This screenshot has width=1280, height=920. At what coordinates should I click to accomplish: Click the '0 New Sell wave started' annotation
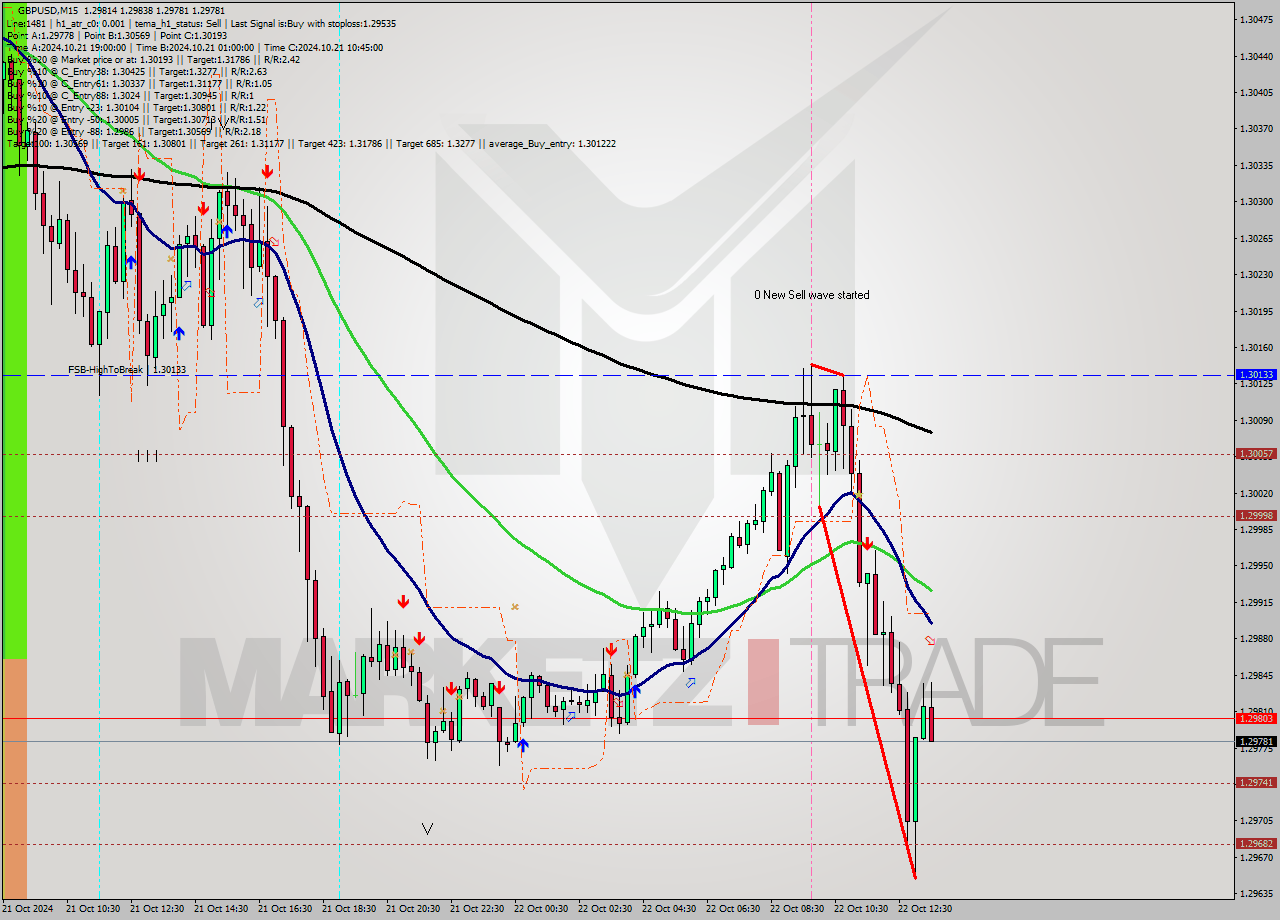coord(812,295)
